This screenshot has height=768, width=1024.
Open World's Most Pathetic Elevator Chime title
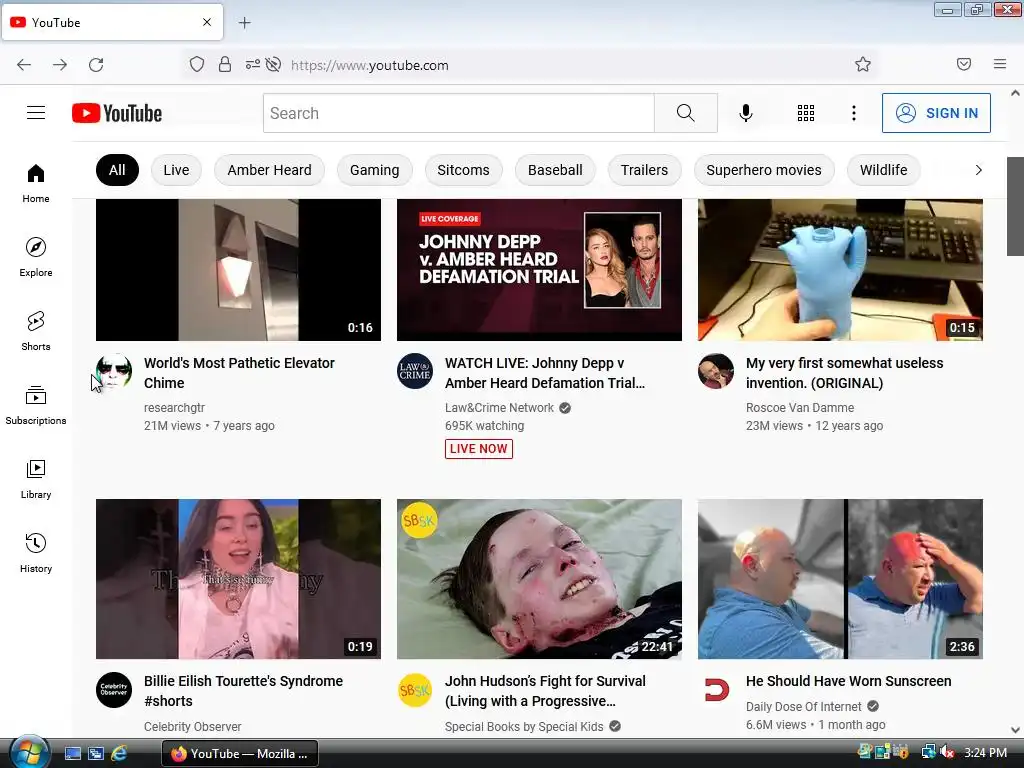[239, 373]
